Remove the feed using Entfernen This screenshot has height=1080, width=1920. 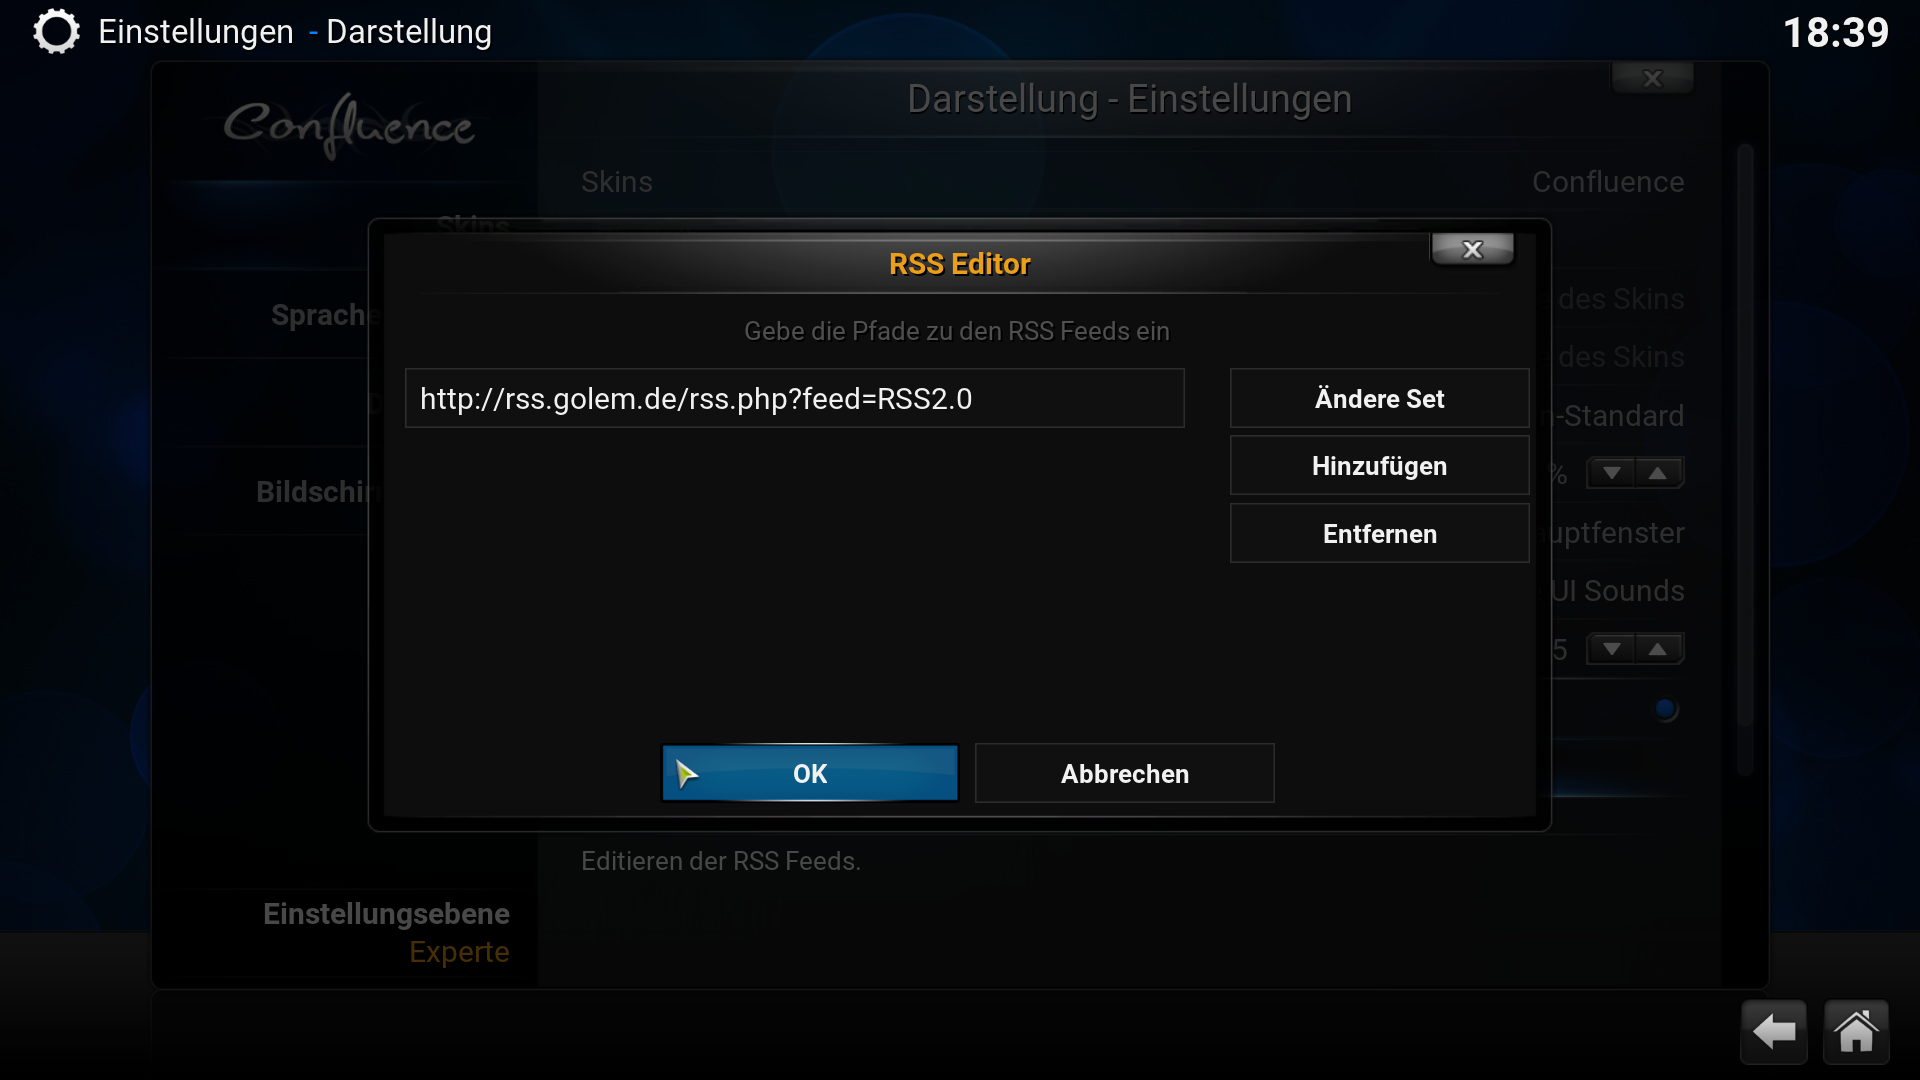[x=1379, y=534]
